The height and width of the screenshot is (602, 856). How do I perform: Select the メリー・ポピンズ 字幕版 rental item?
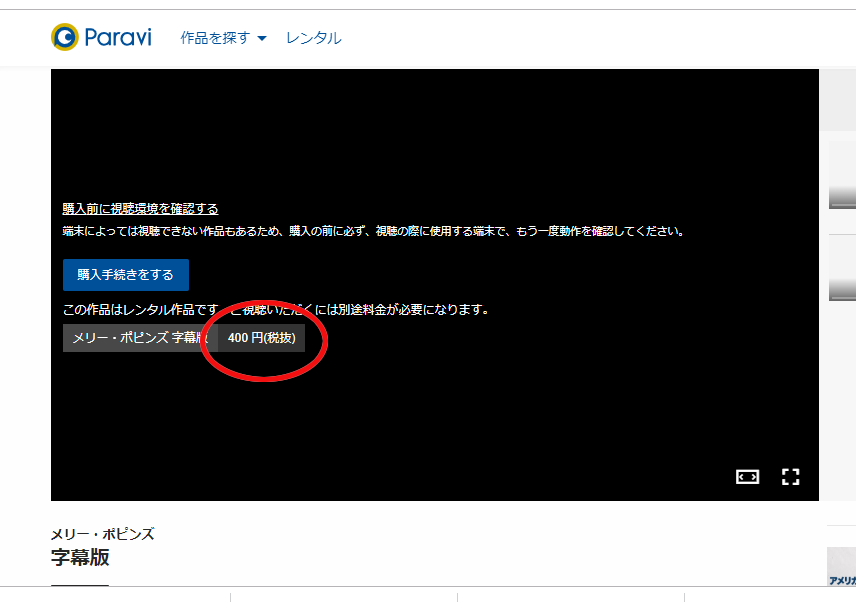(140, 338)
